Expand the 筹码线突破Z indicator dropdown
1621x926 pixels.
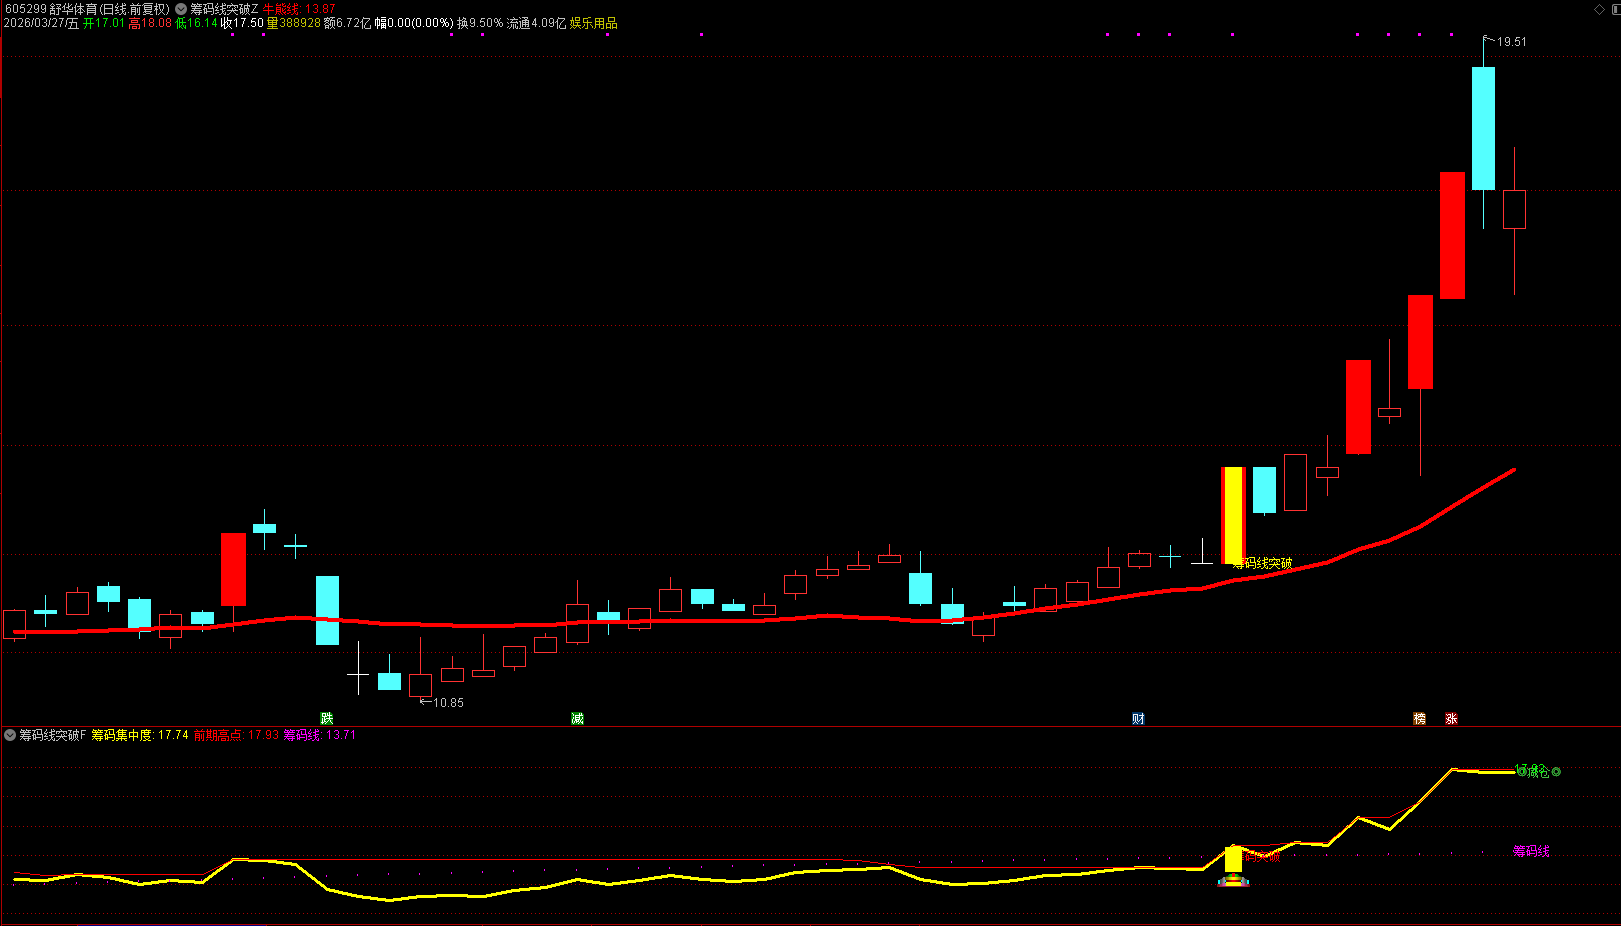181,9
